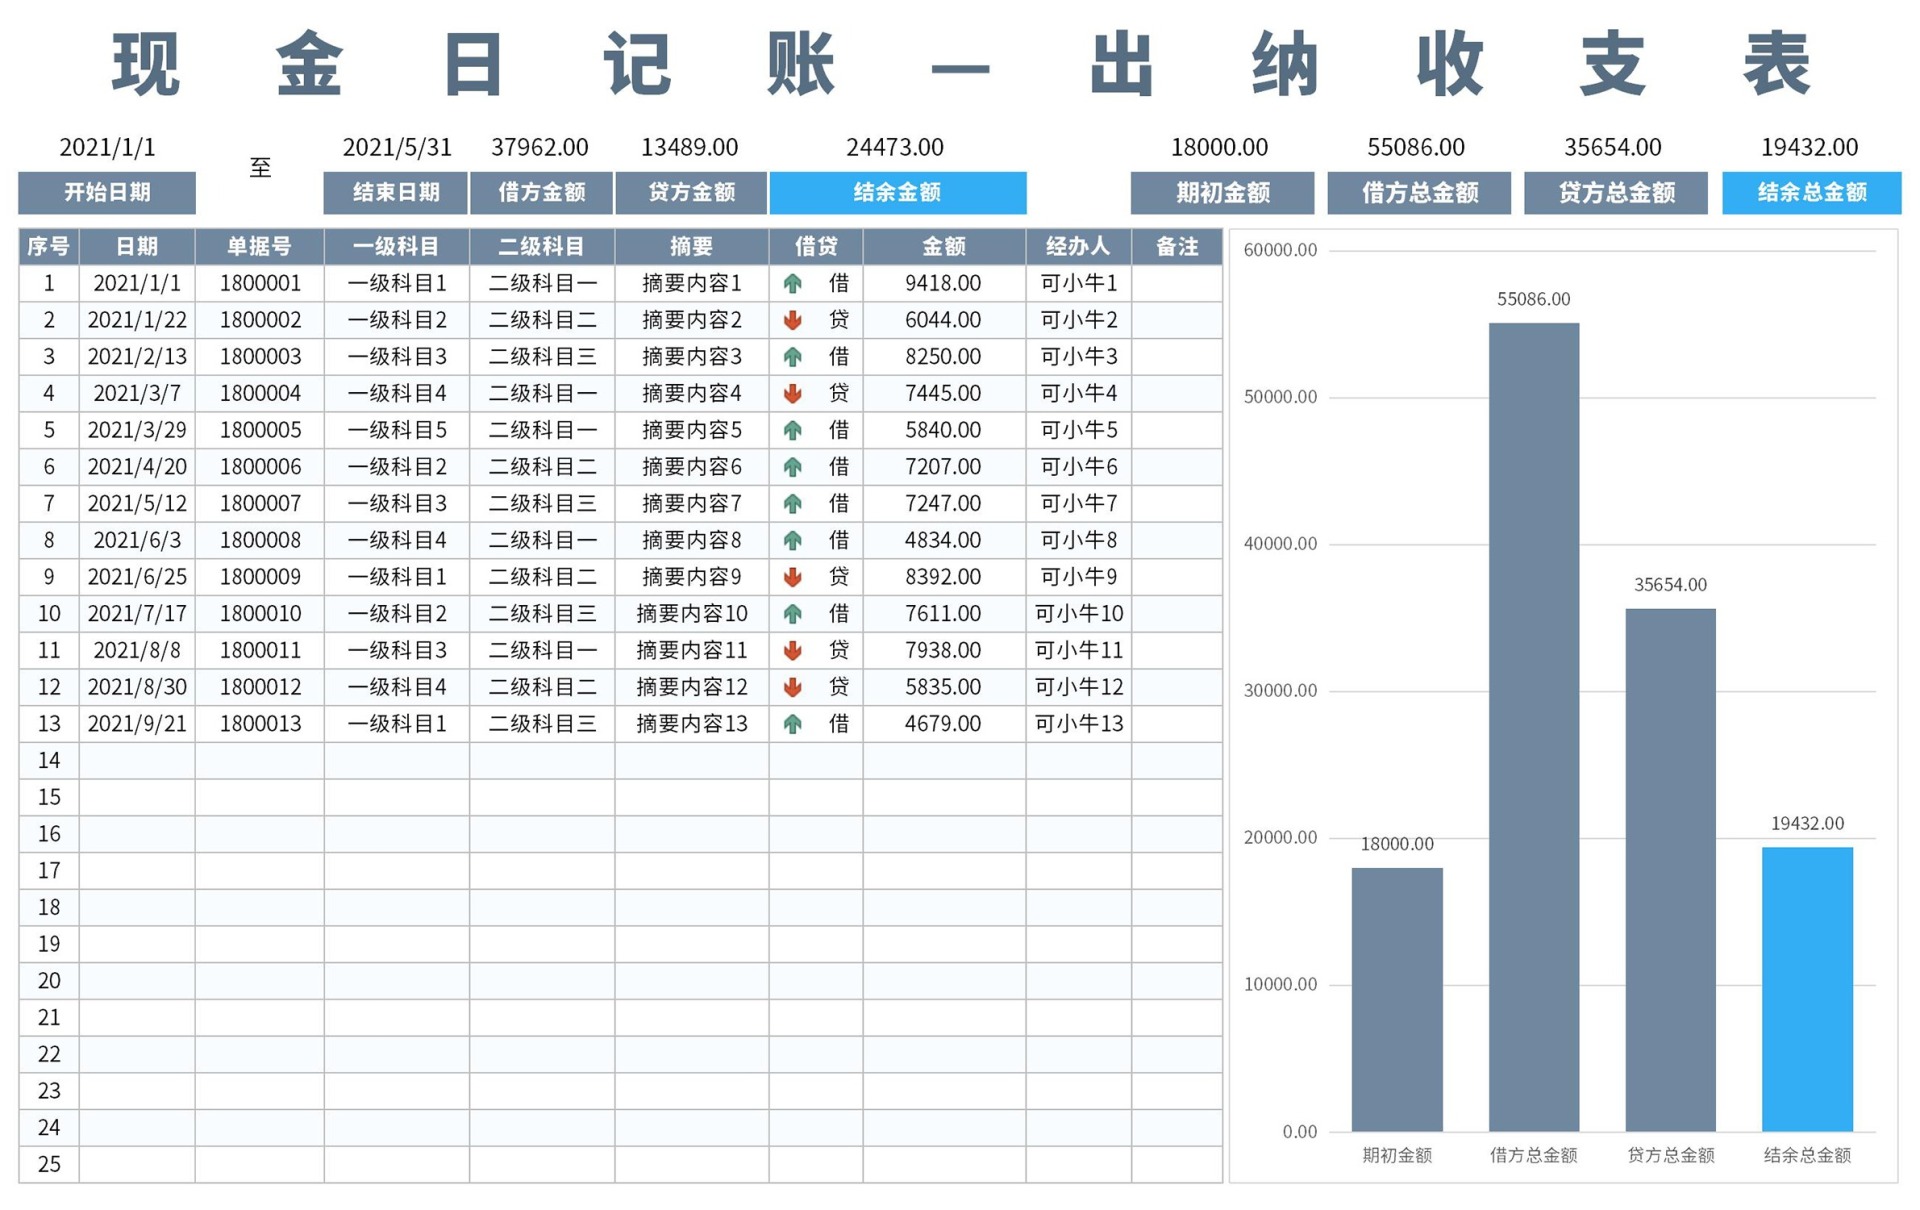1920x1210 pixels.
Task: Click the 日期 column header
Action: click(137, 247)
